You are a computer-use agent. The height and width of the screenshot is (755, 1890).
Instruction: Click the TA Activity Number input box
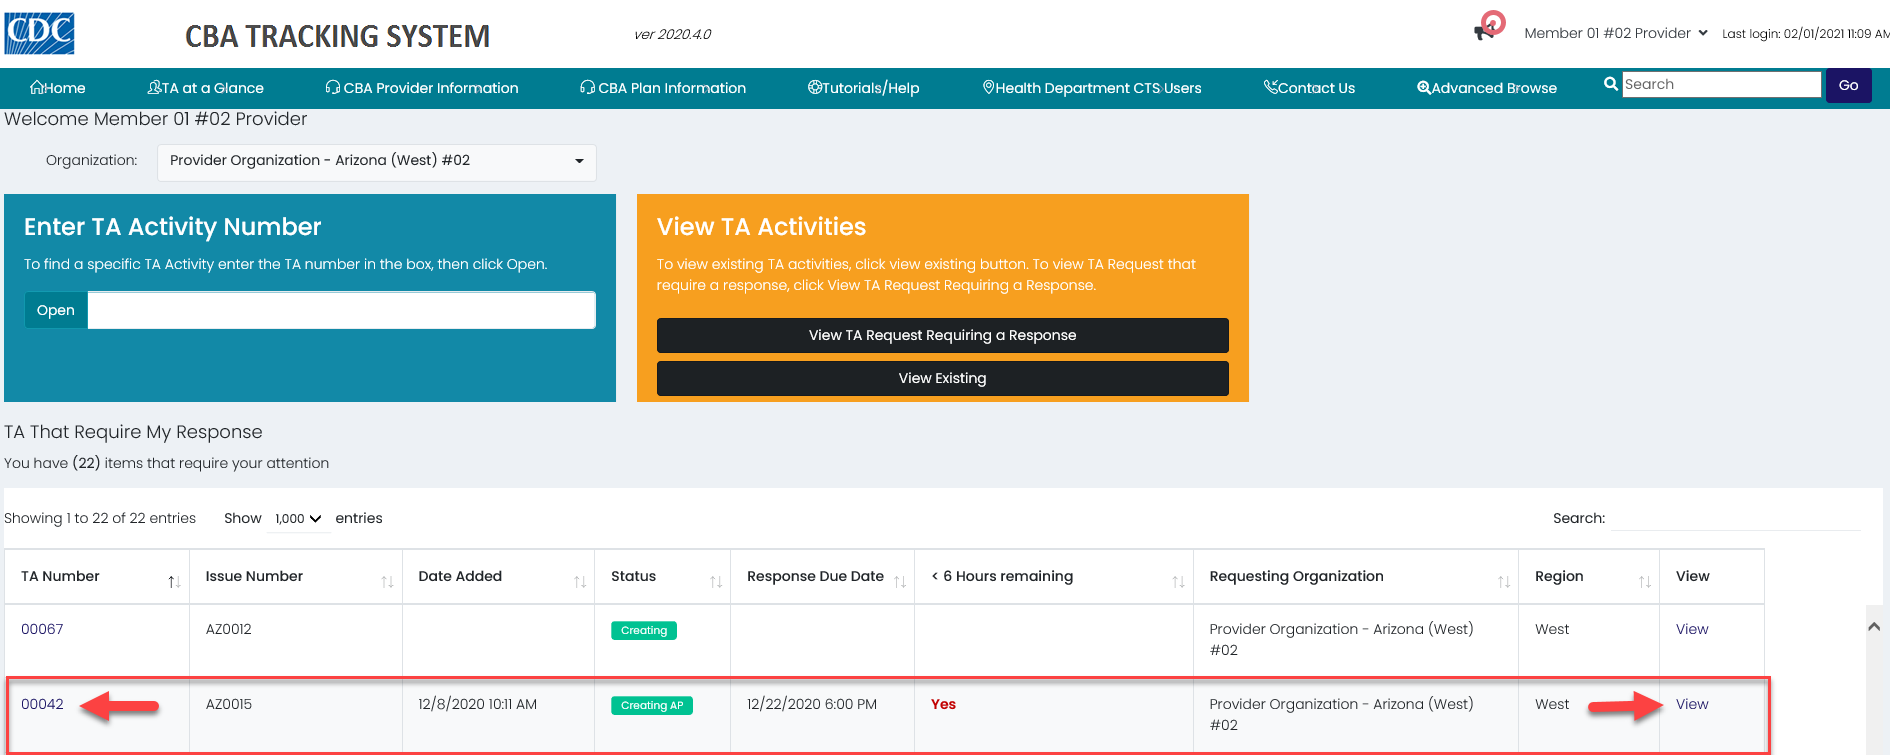[x=341, y=310]
